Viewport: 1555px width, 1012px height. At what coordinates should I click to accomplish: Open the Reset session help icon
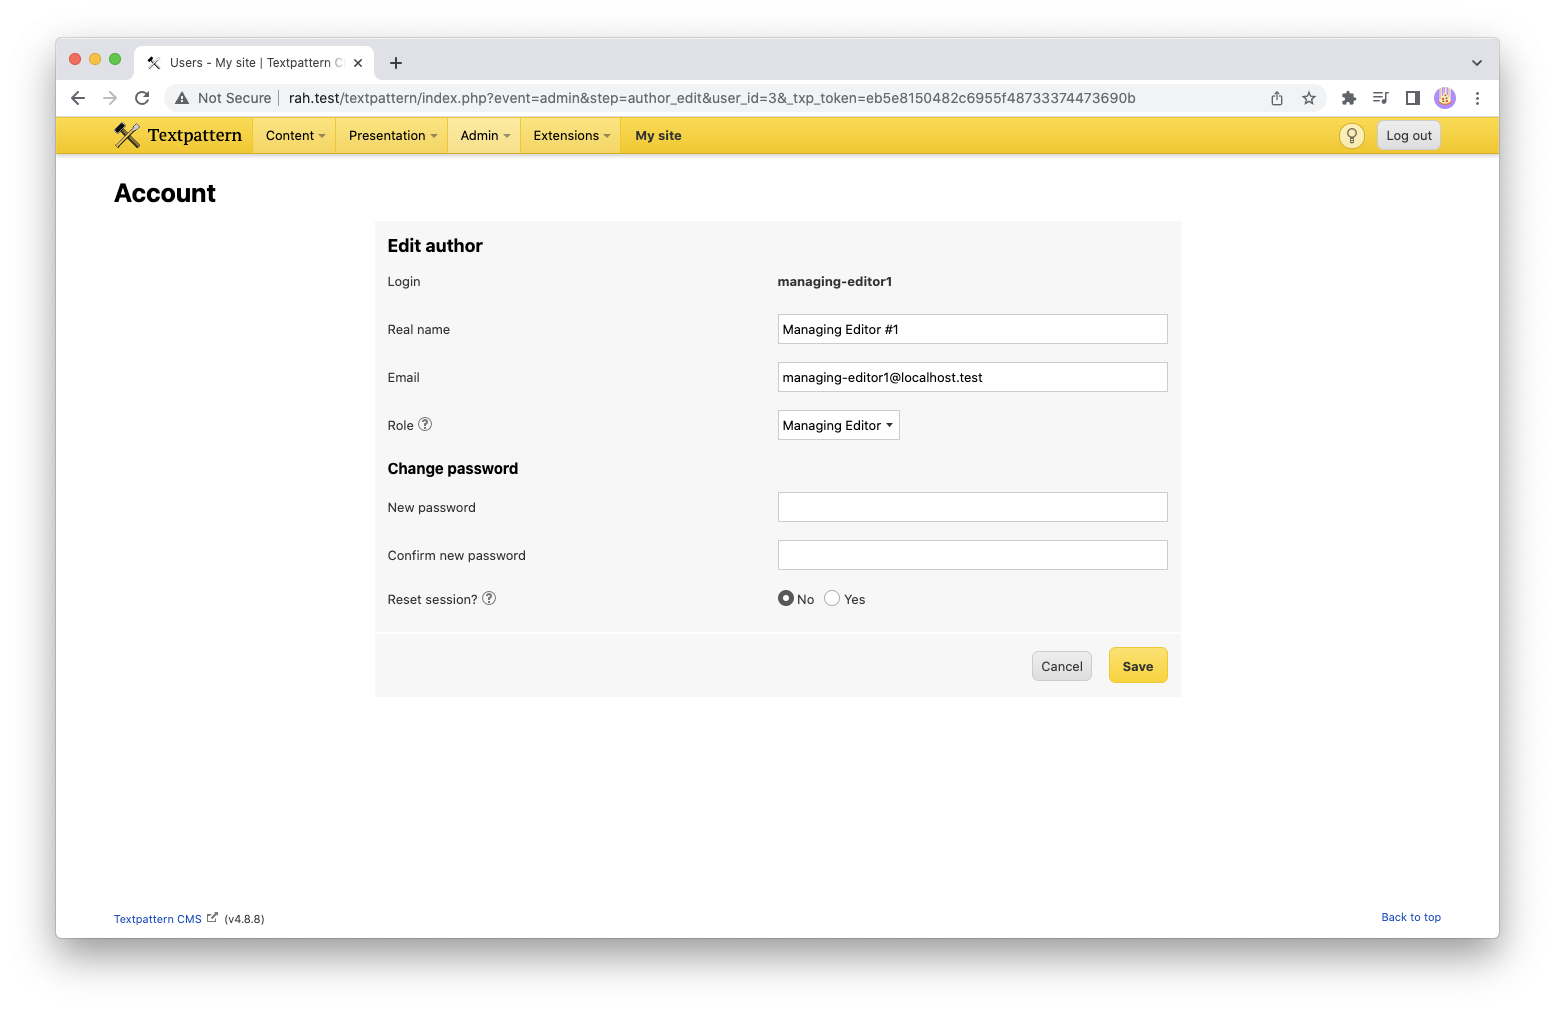489,598
